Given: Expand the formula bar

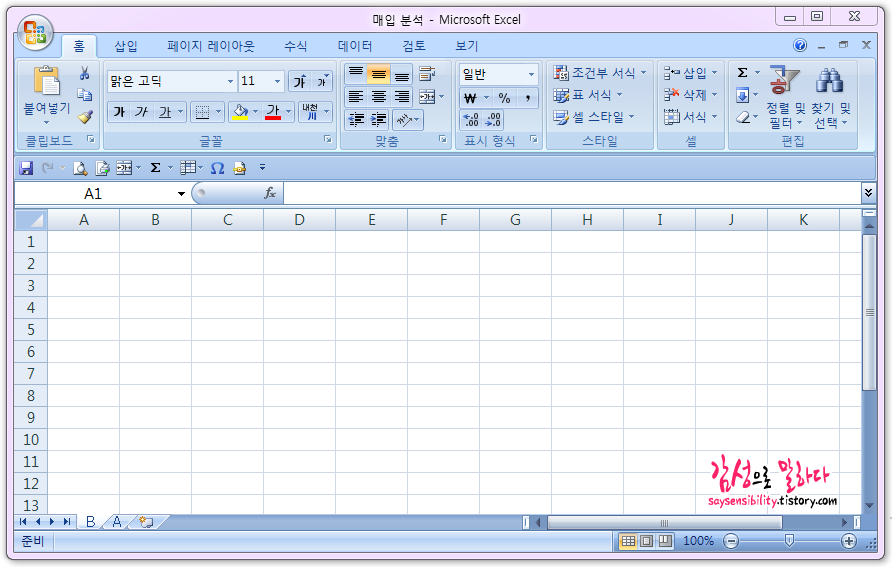Looking at the screenshot, I should click(x=868, y=193).
